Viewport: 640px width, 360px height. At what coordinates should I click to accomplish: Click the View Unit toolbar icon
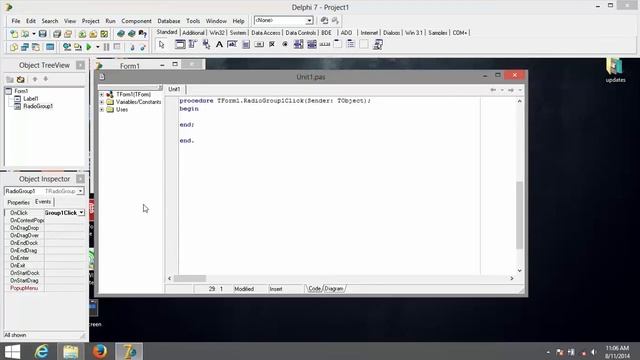point(14,47)
